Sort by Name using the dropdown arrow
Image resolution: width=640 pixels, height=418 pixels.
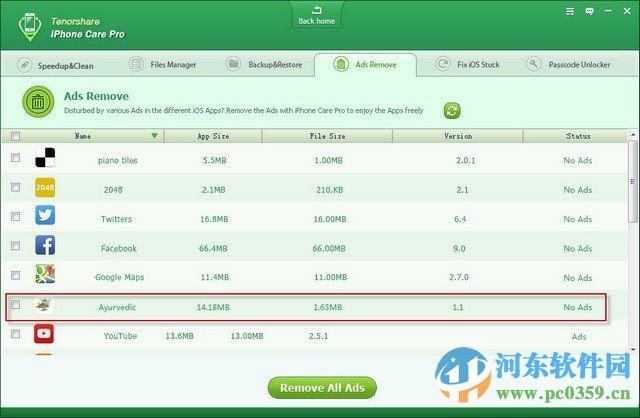click(154, 136)
